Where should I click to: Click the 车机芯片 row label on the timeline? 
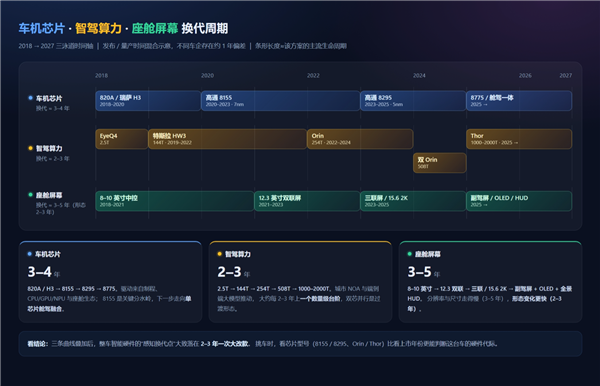49,98
